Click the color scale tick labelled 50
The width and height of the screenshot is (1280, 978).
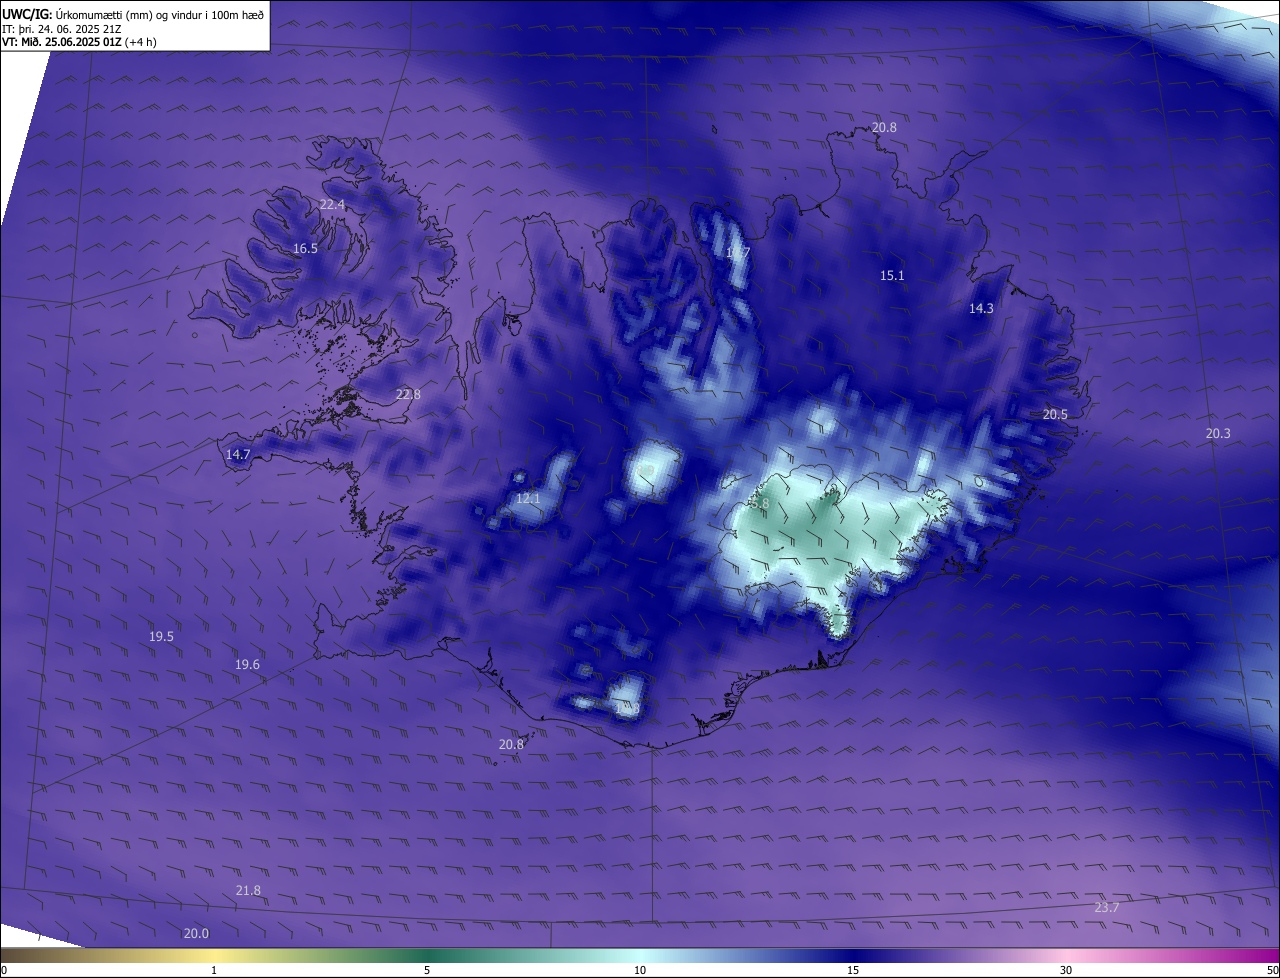(1272, 970)
